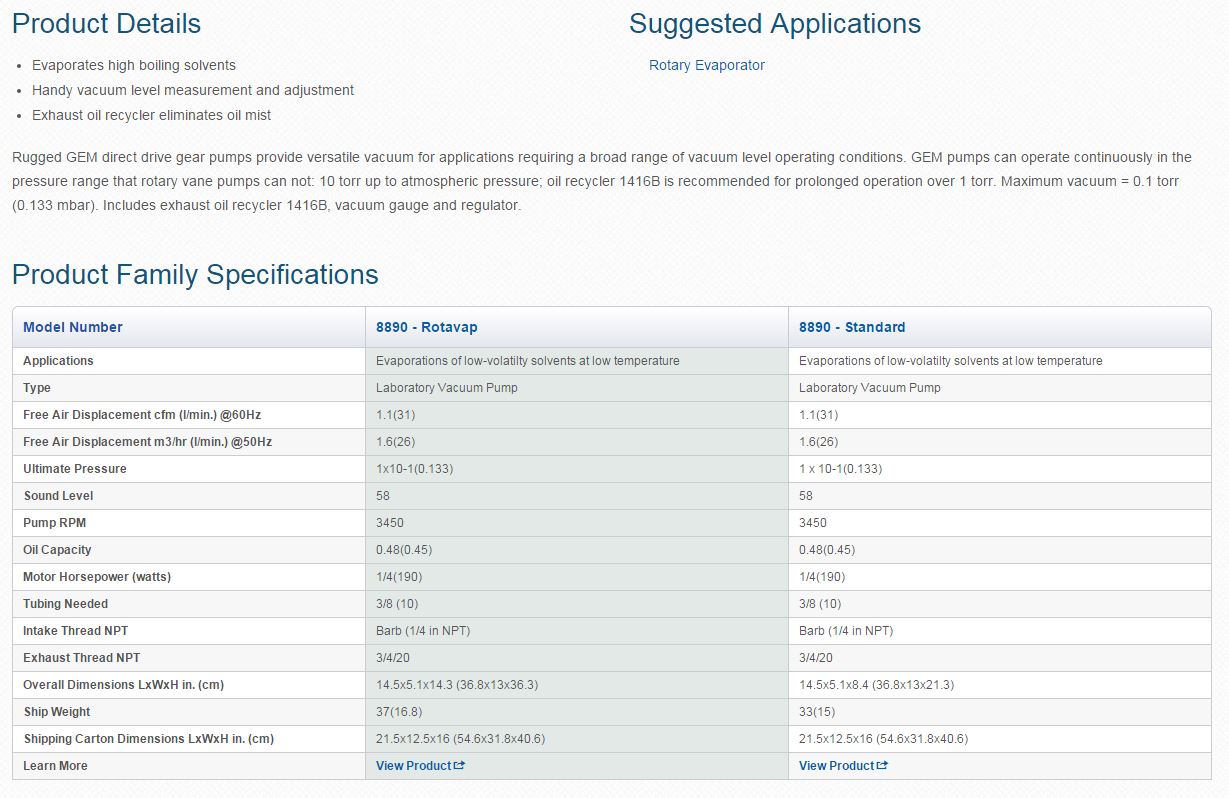Click Shipping Carton Dimensions row label
Screen dimensions: 1229x798
click(x=148, y=739)
